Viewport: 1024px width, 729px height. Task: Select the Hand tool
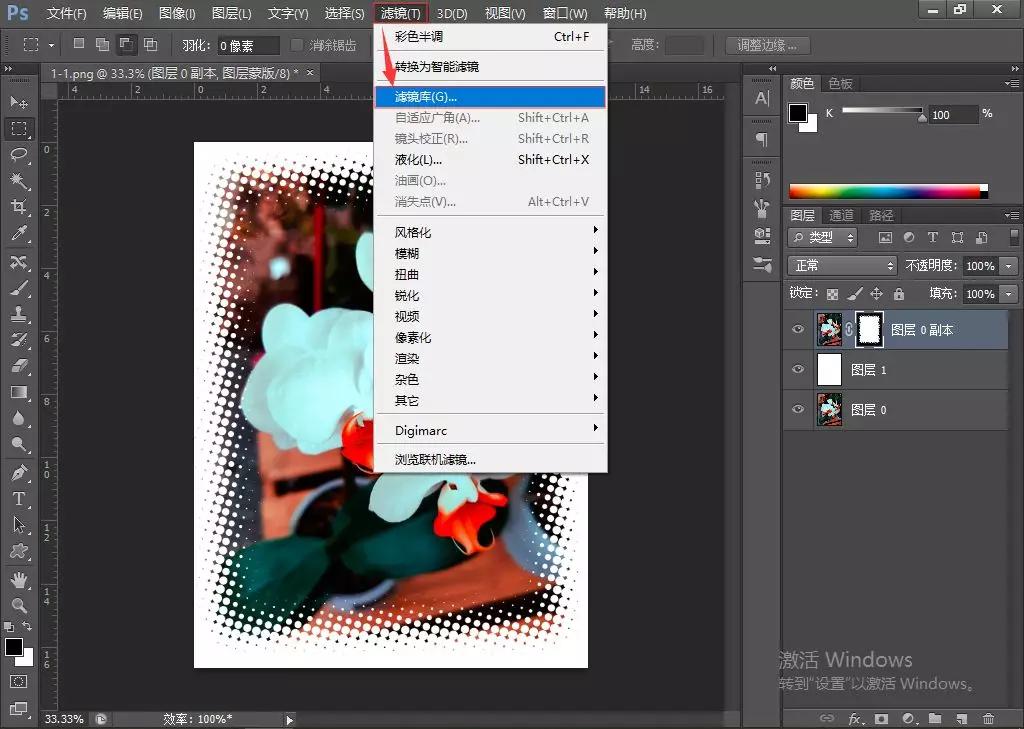tap(20, 580)
